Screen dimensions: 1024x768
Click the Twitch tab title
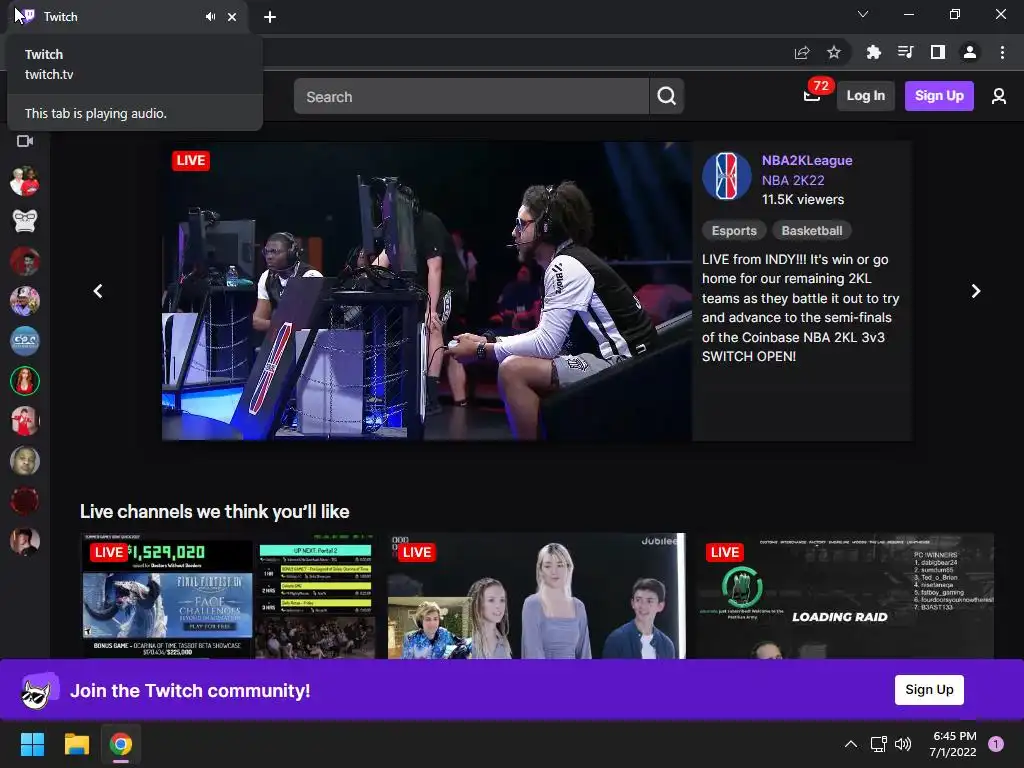pos(61,17)
